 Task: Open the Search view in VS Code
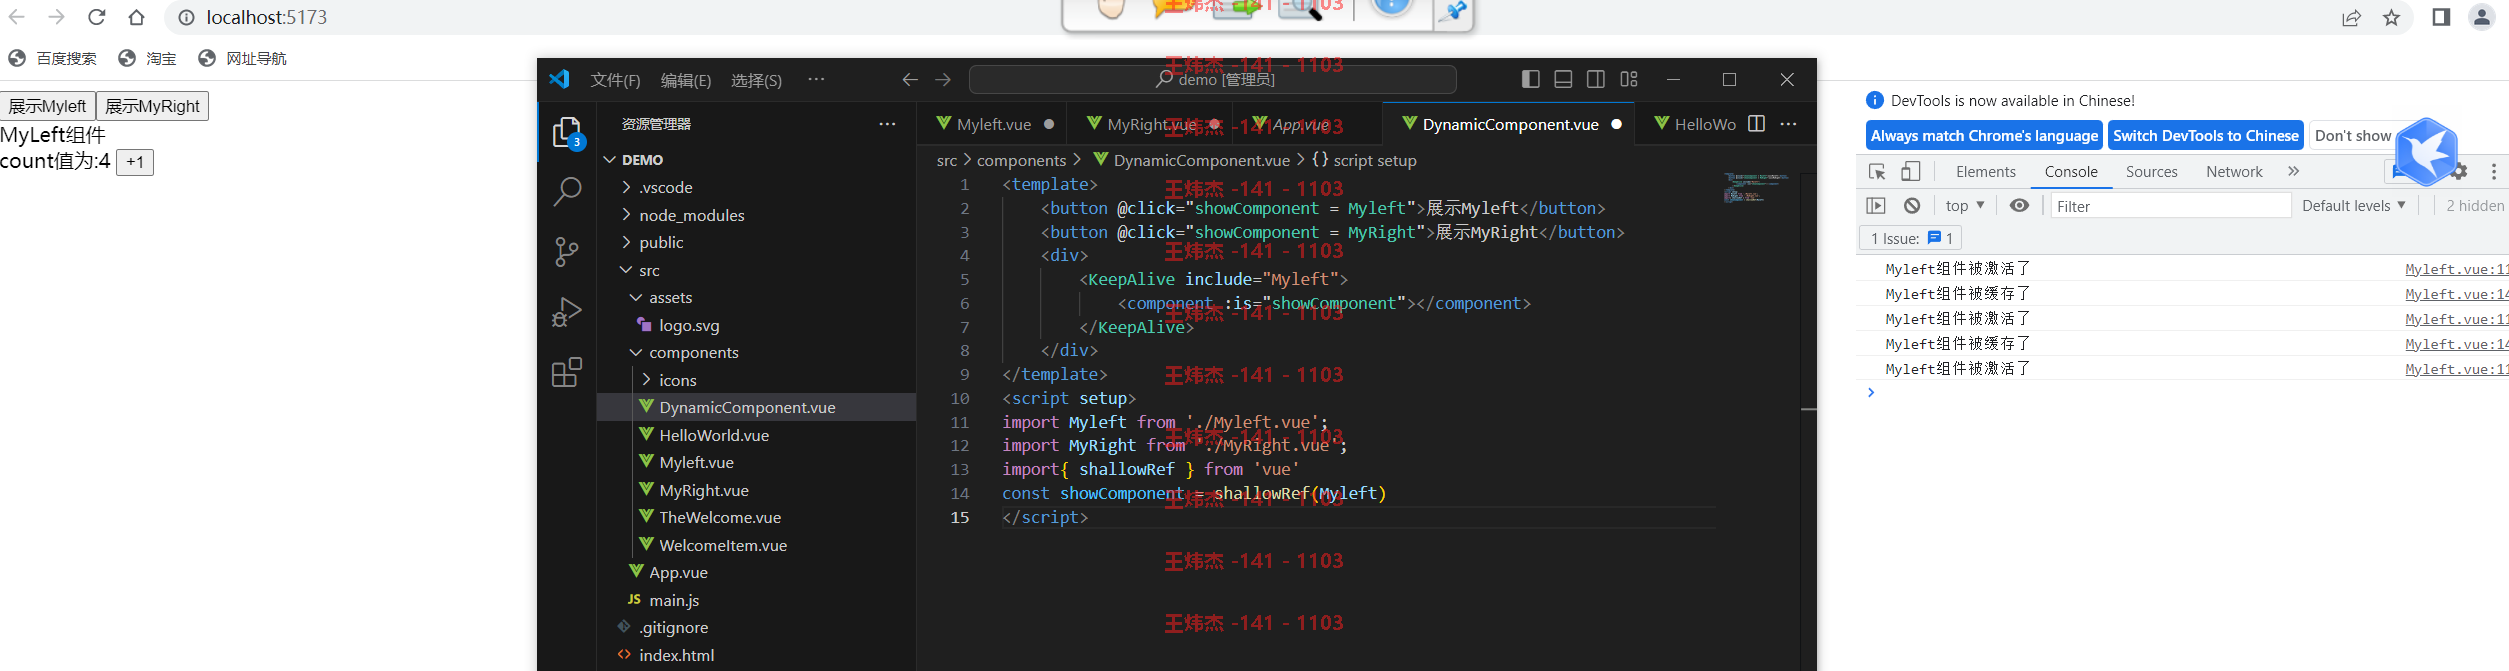[567, 191]
